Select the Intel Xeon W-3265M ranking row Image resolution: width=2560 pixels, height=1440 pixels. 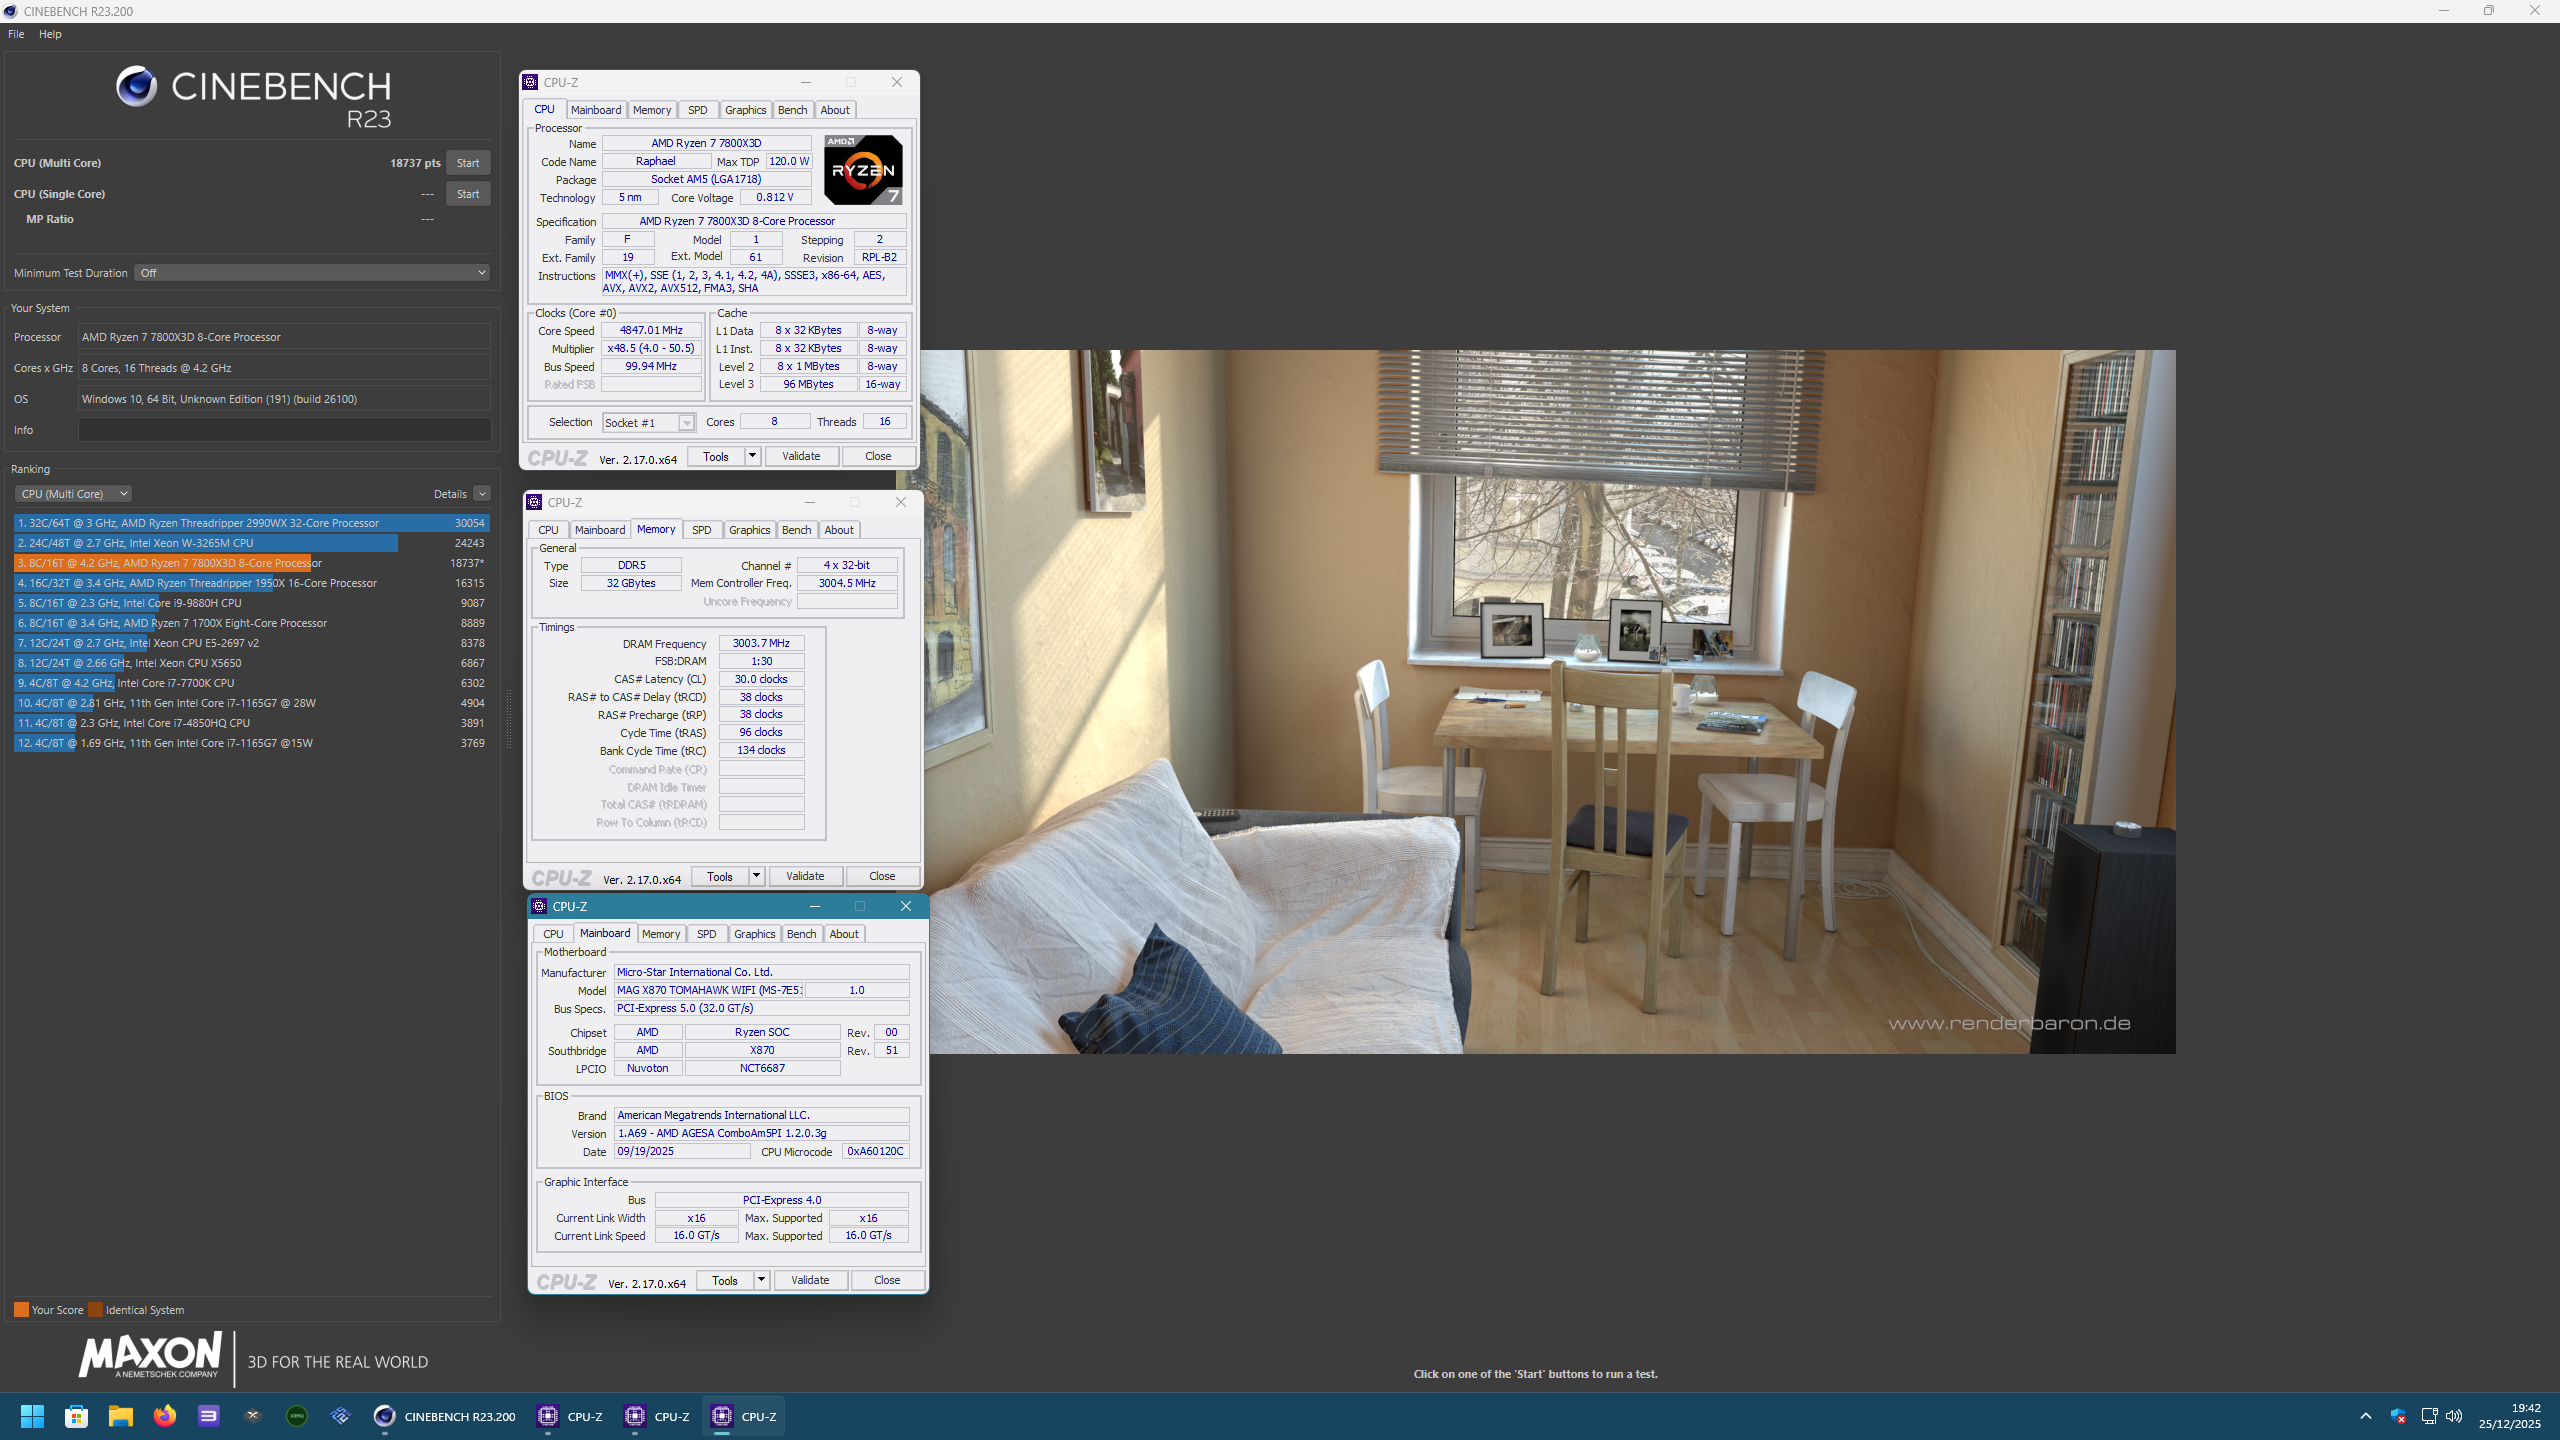[251, 543]
